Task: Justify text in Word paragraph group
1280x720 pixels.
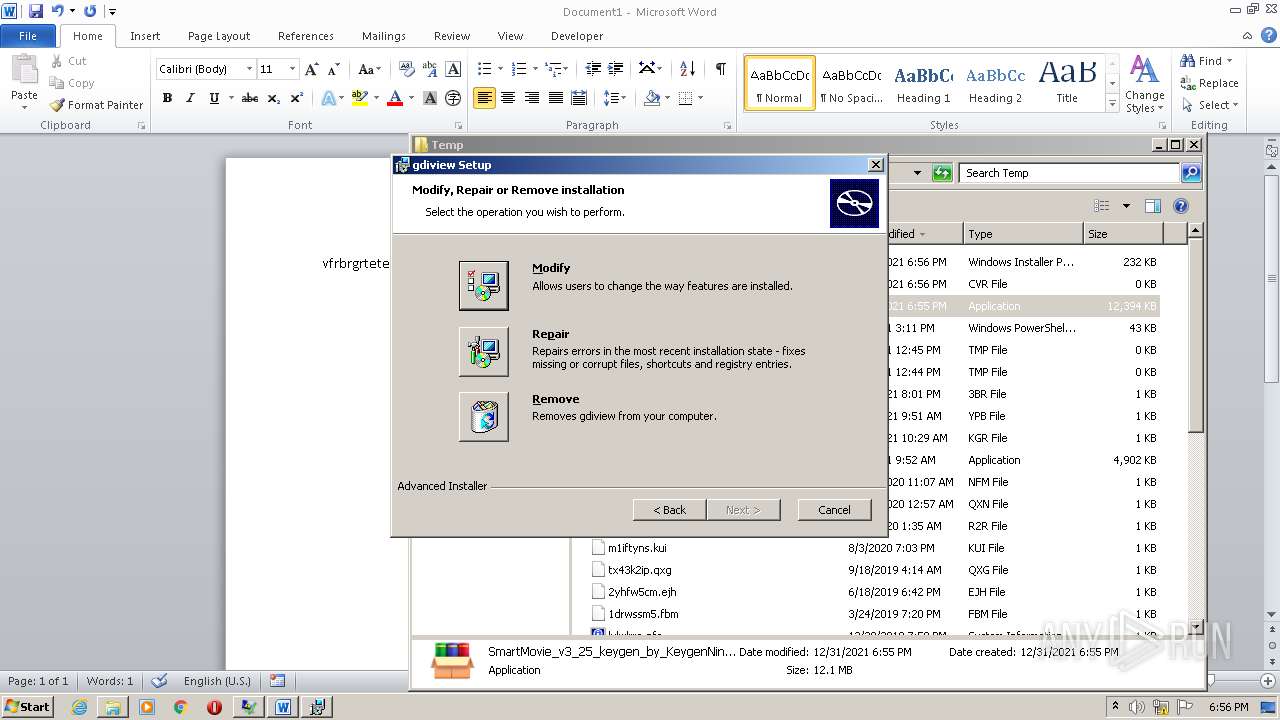Action: click(x=555, y=98)
